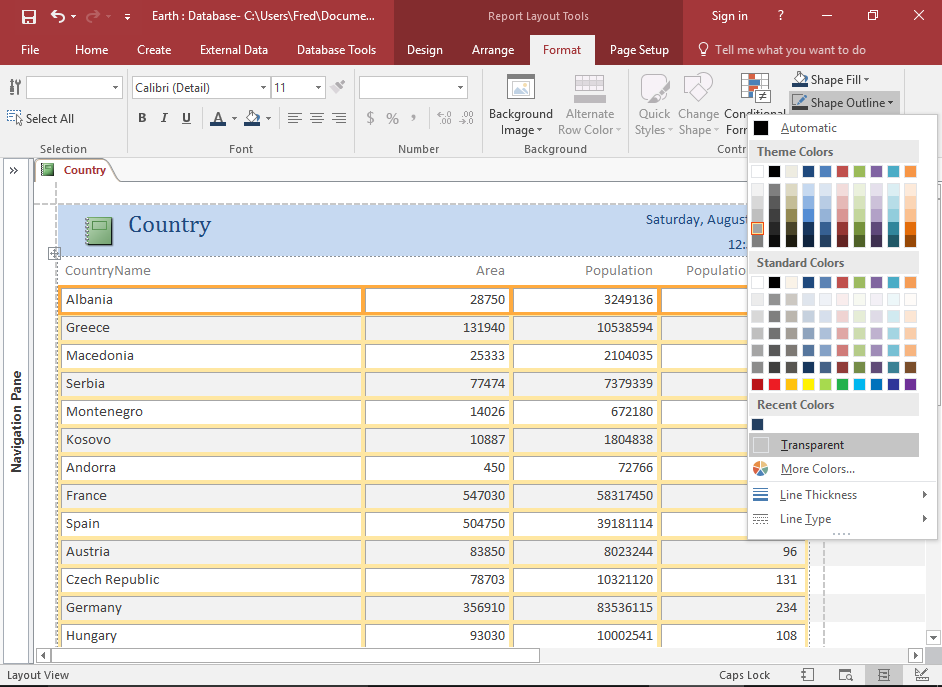Click the Format Painter icon

[337, 87]
